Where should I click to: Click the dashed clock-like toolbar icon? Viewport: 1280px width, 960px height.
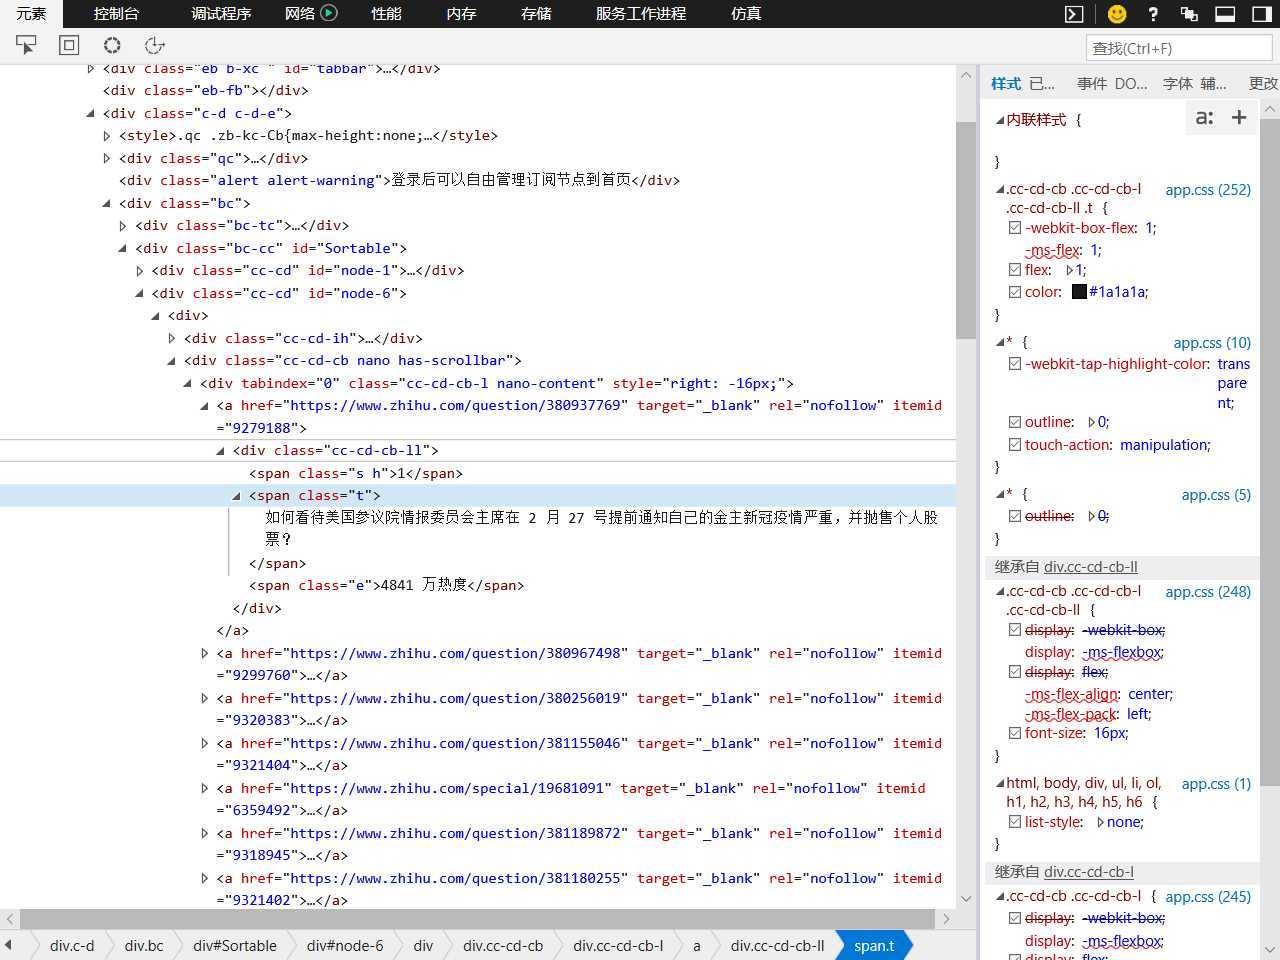tap(155, 45)
